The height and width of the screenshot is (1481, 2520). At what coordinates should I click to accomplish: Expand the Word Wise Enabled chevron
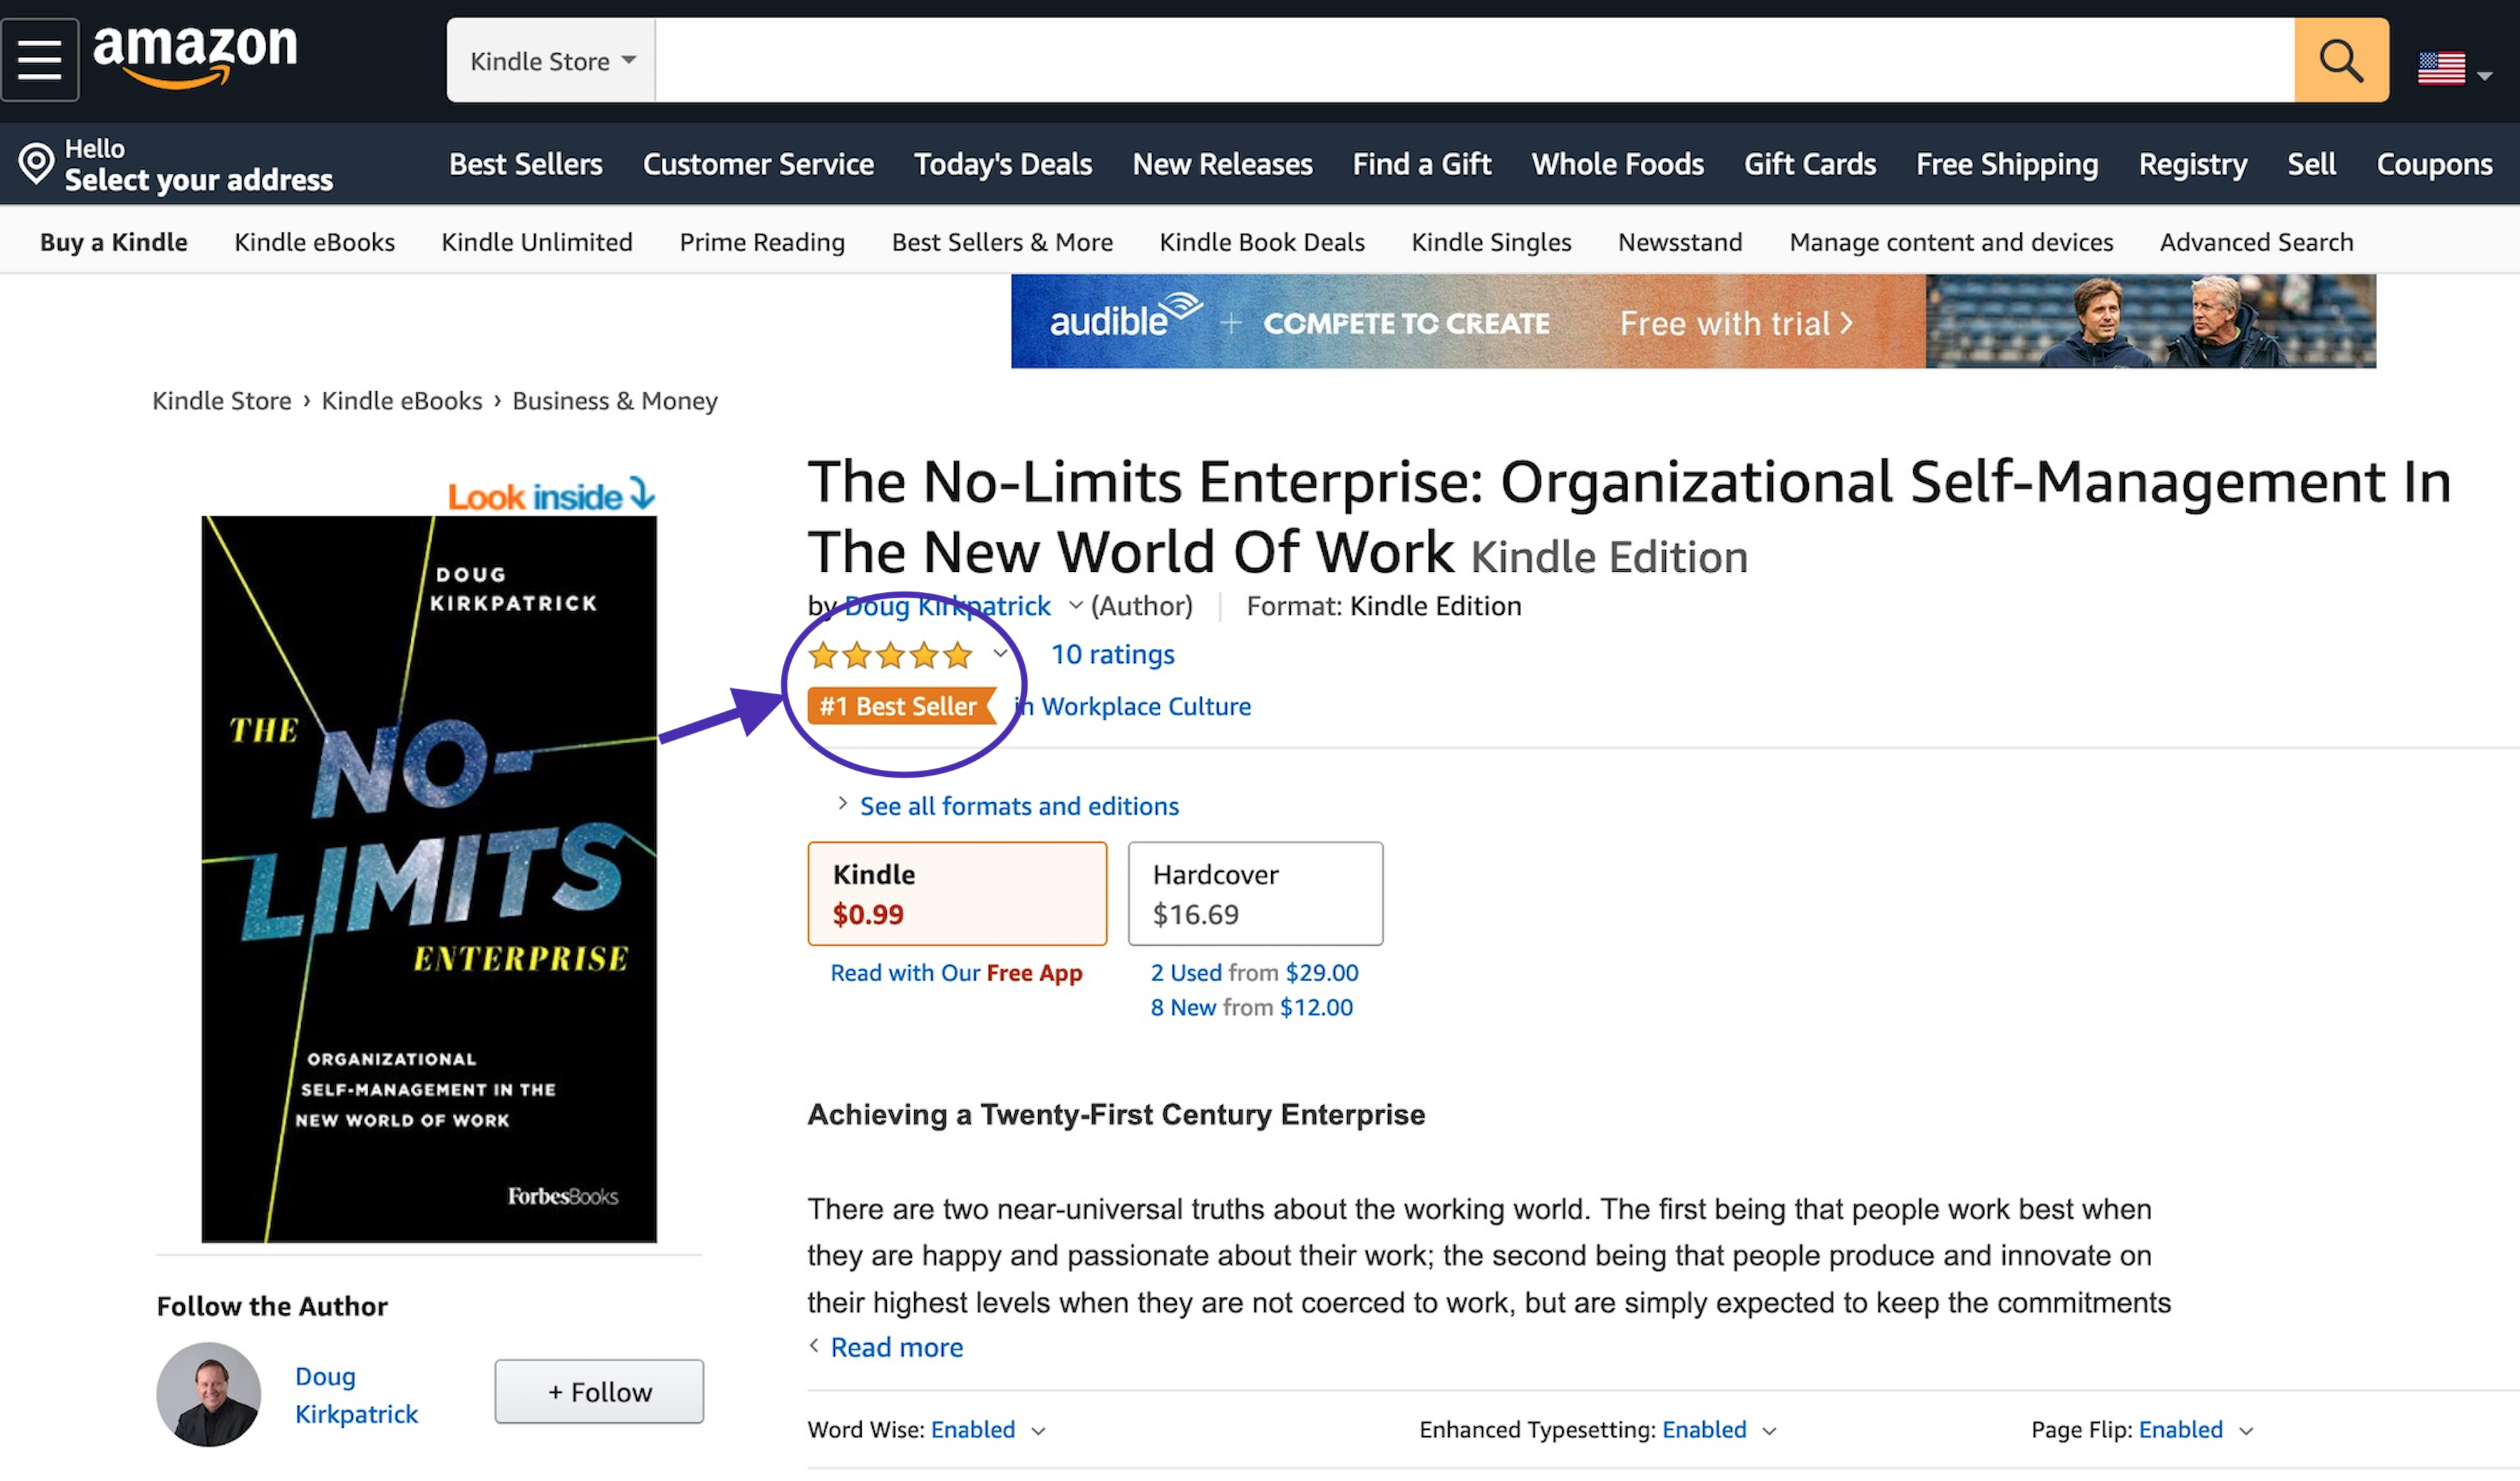point(1038,1431)
